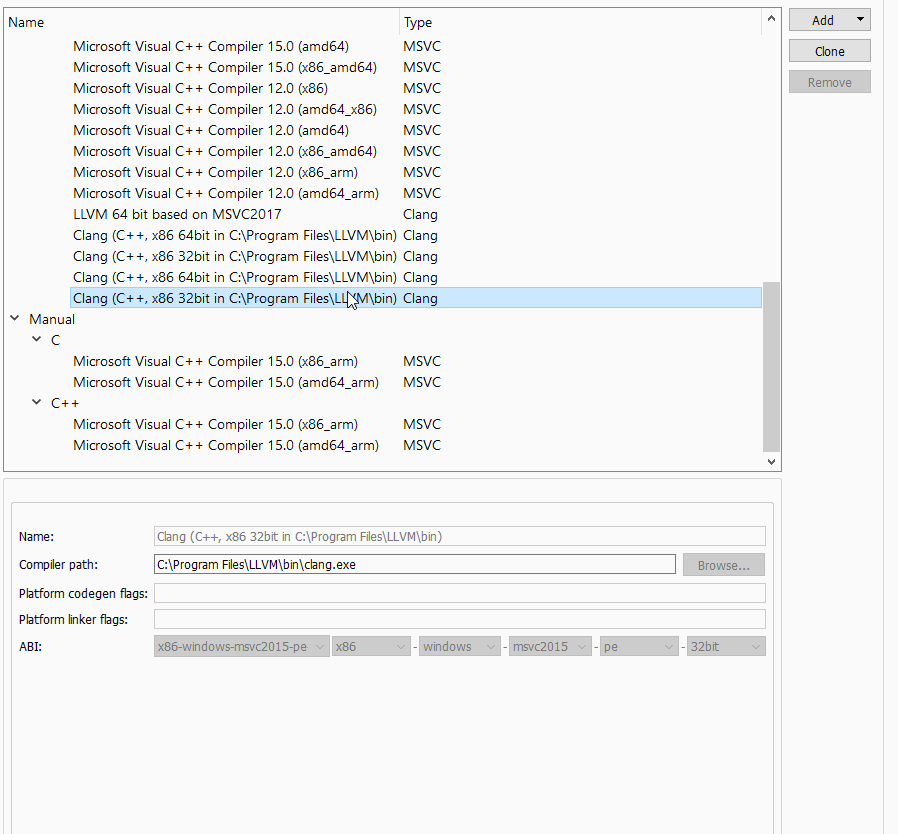Select 15.0 (x86_arm) compiler under Manual C

pyautogui.click(x=215, y=361)
